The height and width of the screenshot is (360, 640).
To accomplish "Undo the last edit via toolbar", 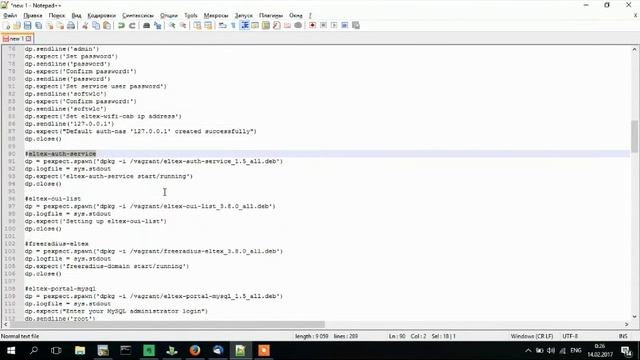I will tap(121, 25).
